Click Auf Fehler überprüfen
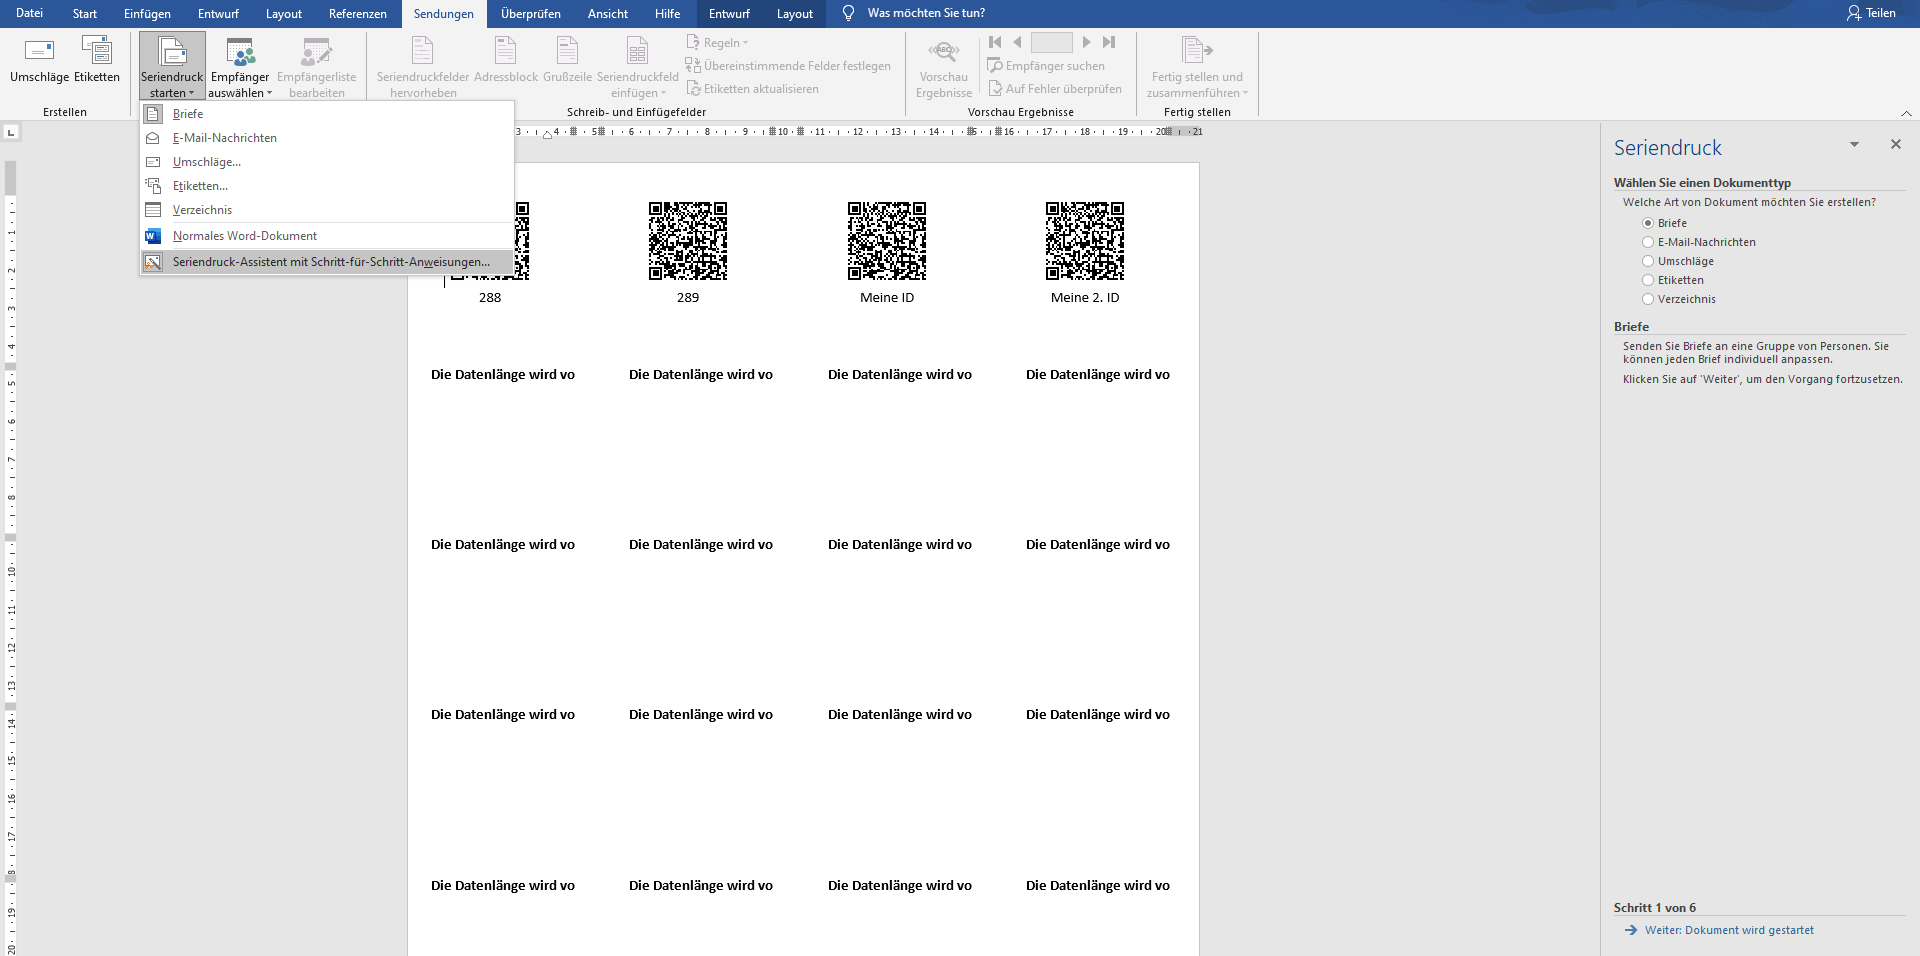 [1054, 89]
